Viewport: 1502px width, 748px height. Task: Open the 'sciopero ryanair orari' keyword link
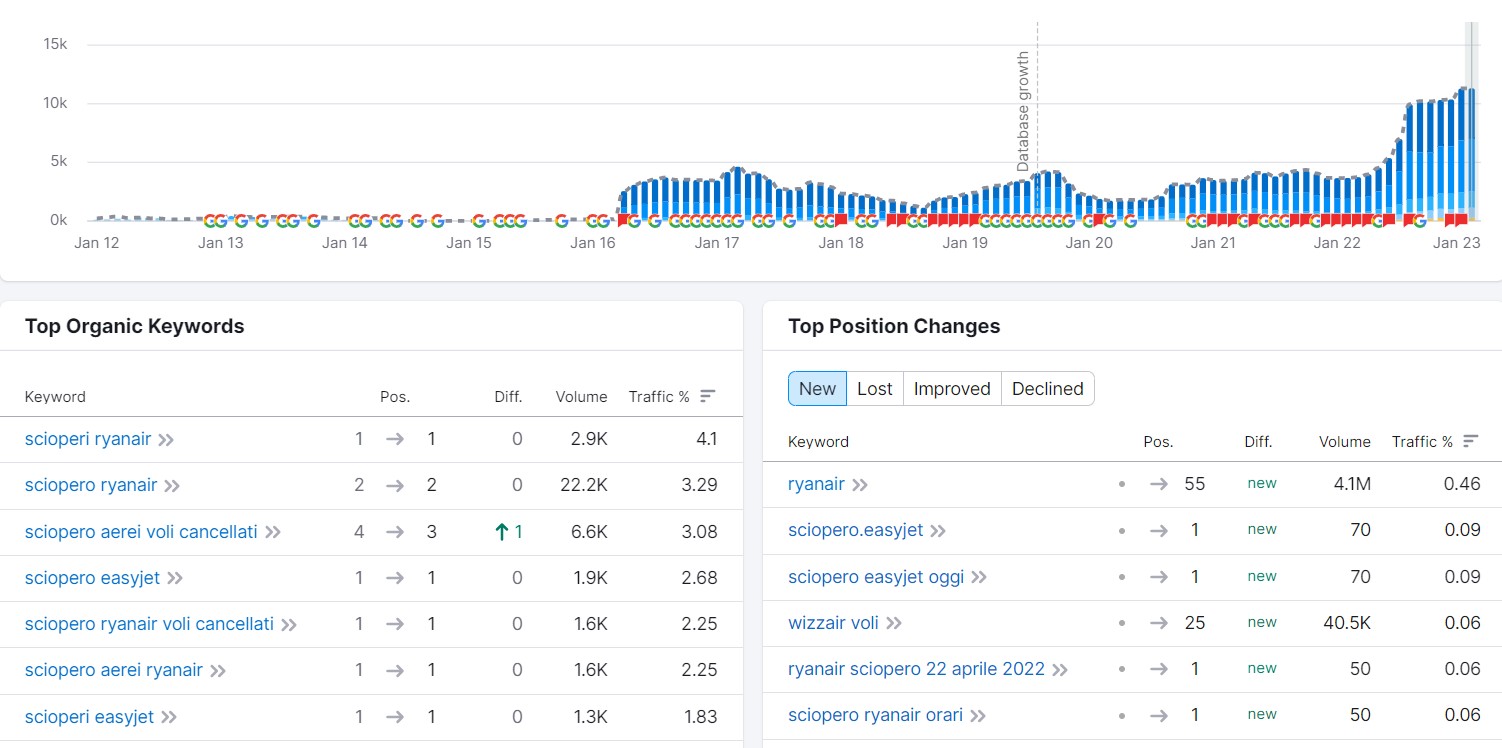coord(876,716)
